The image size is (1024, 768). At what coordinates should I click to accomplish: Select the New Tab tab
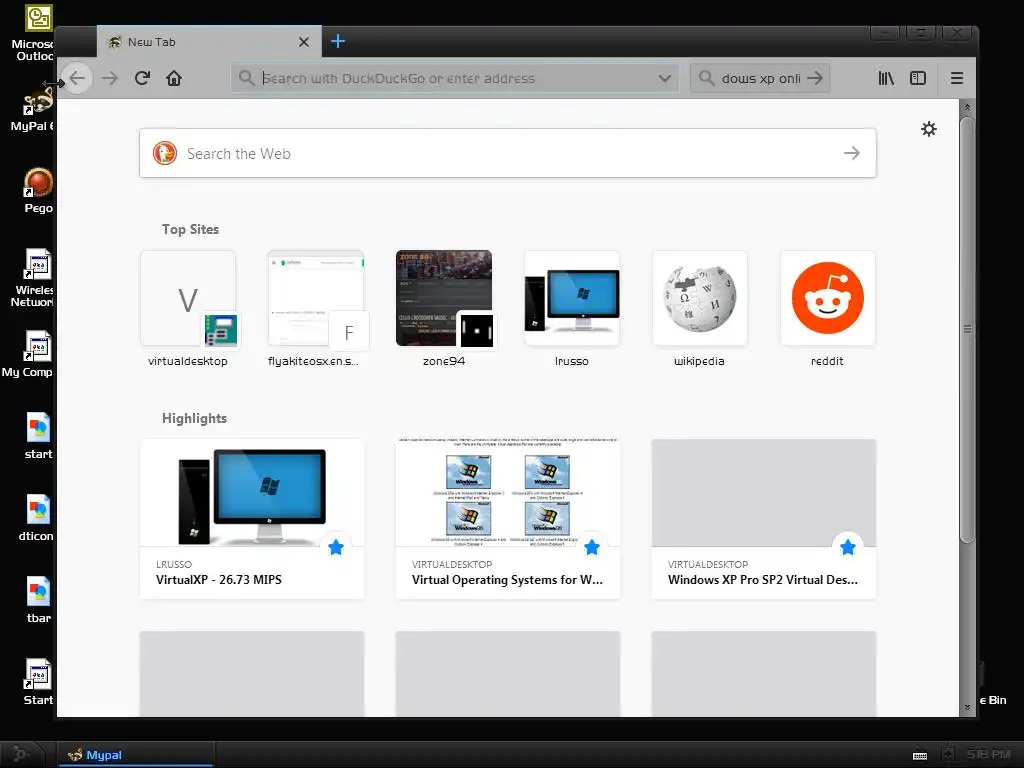click(209, 42)
